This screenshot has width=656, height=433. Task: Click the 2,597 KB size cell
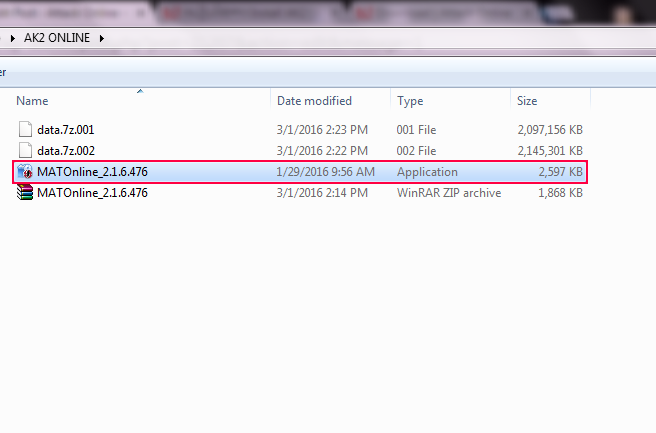click(560, 172)
